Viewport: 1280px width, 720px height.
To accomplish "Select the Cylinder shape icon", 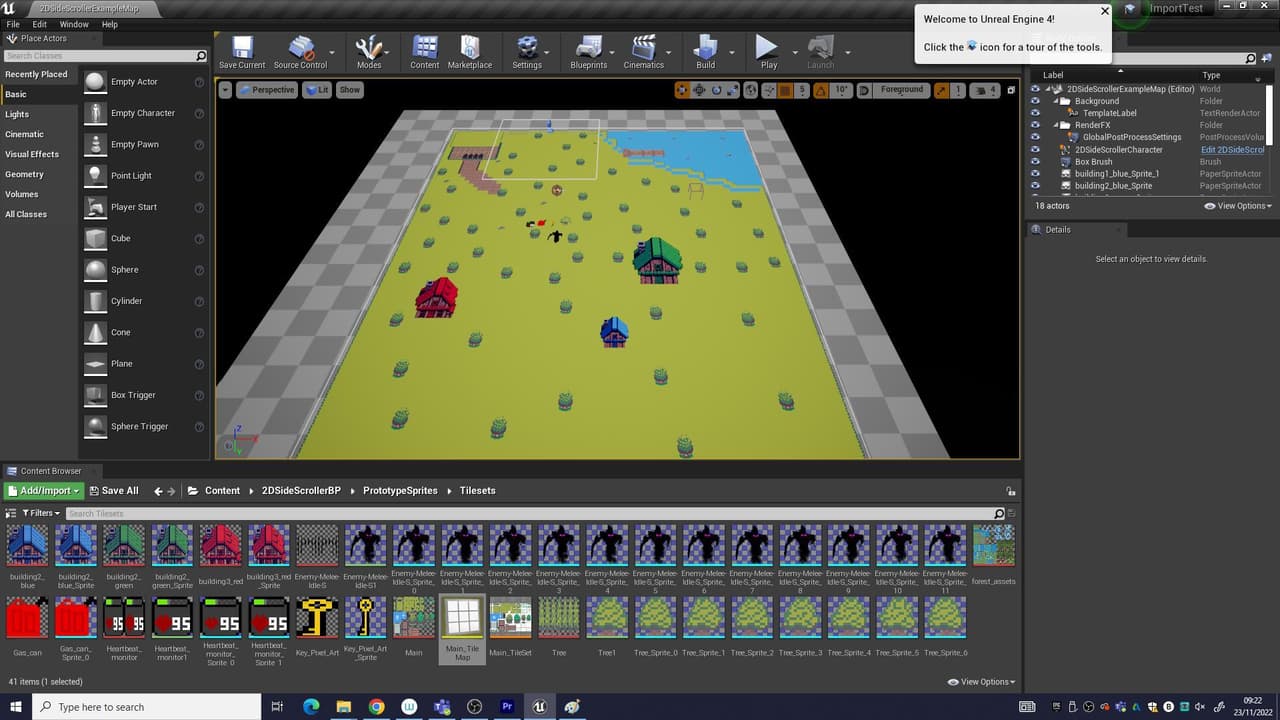I will coord(95,301).
